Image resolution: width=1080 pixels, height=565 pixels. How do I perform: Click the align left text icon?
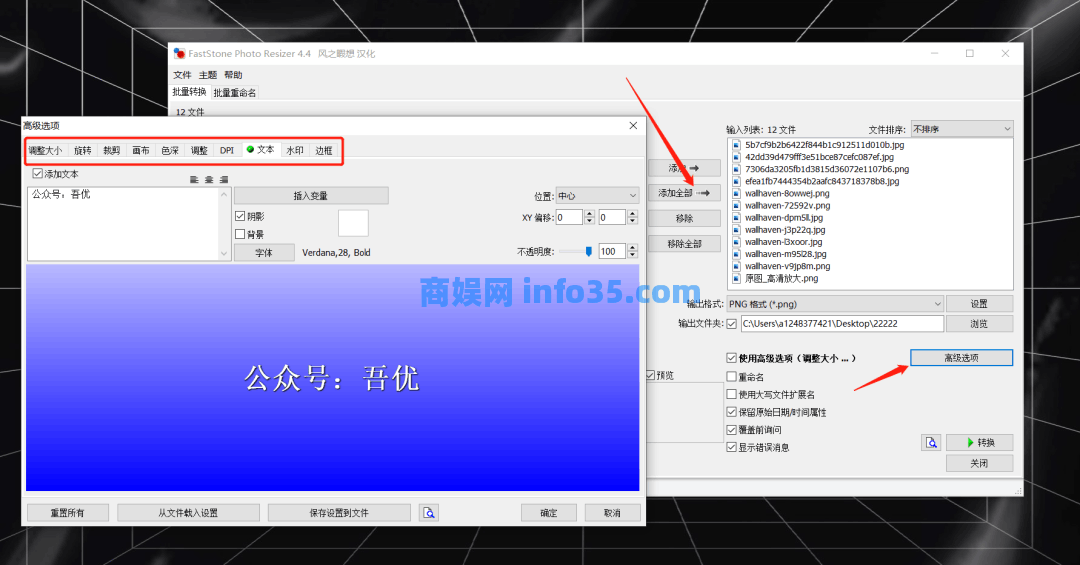tap(194, 179)
